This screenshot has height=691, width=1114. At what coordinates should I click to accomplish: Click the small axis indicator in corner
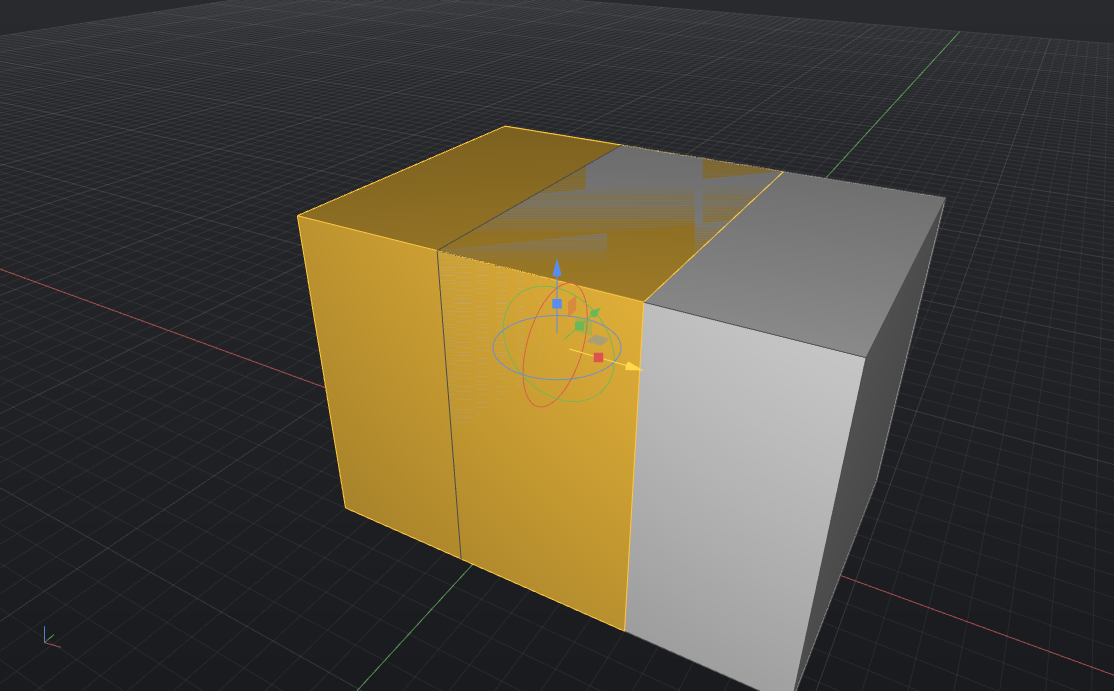click(x=51, y=637)
